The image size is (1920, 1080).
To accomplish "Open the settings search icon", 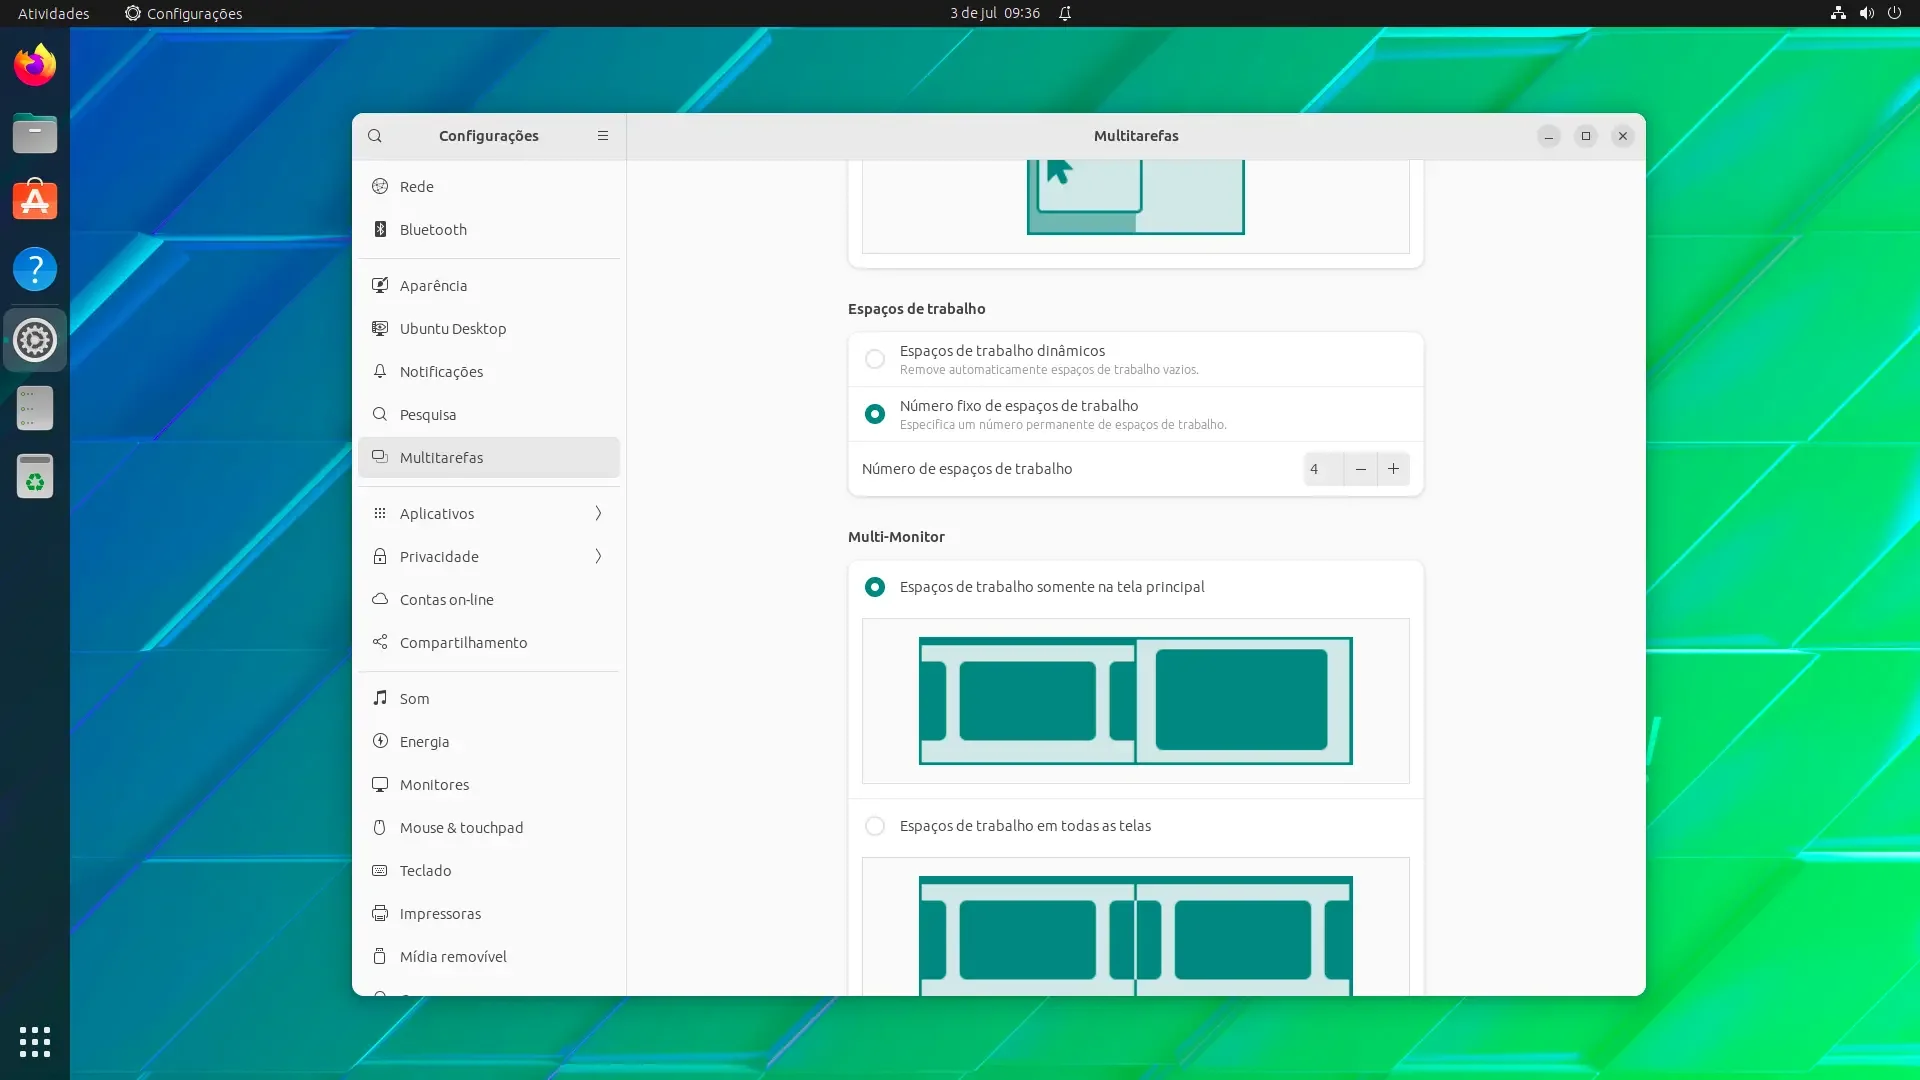I will [375, 136].
